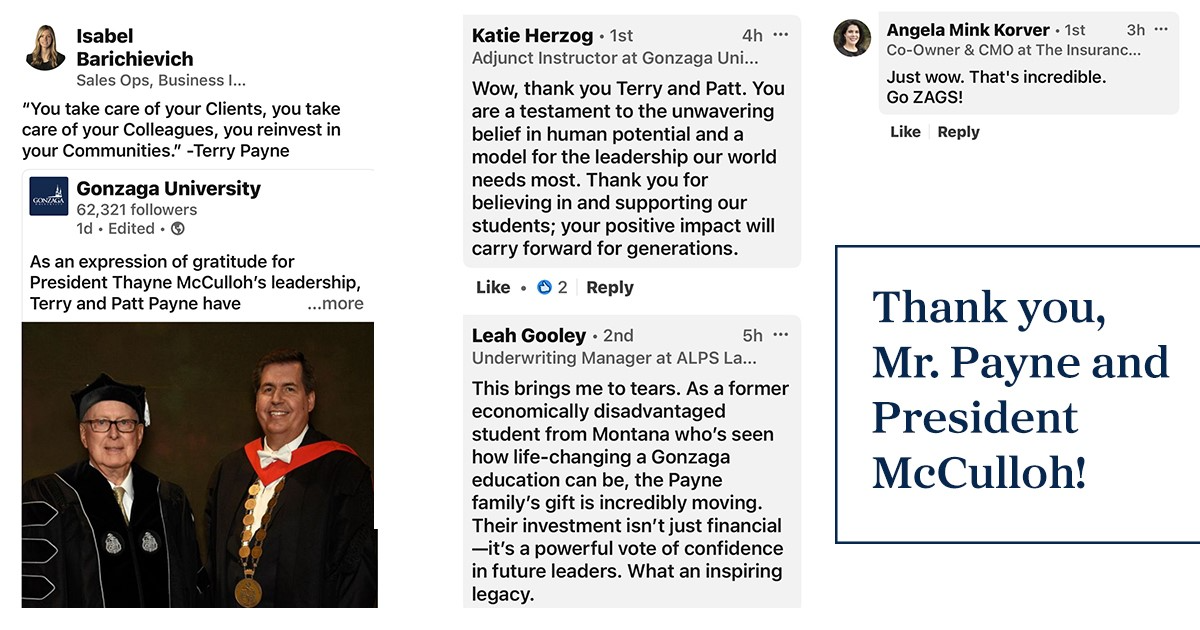Image resolution: width=1200 pixels, height=630 pixels.
Task: Reply to Katie Herzog's comment
Action: click(x=610, y=287)
